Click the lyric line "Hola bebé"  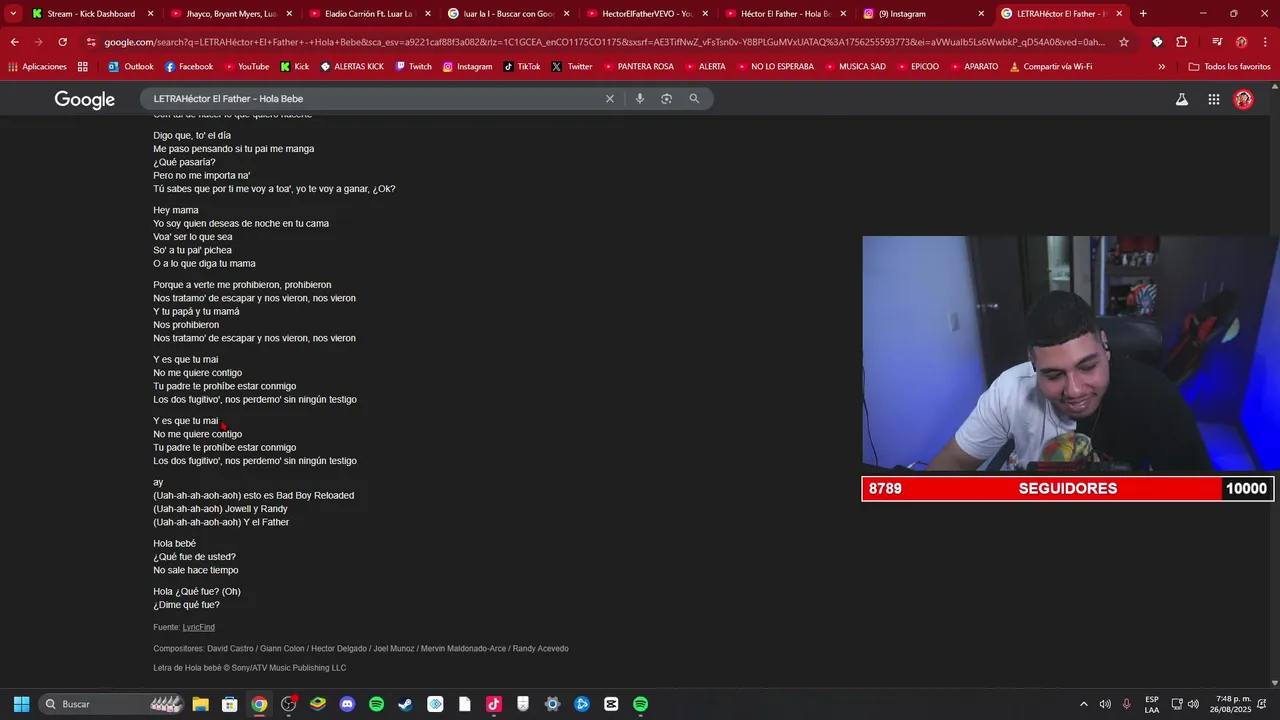pos(175,543)
